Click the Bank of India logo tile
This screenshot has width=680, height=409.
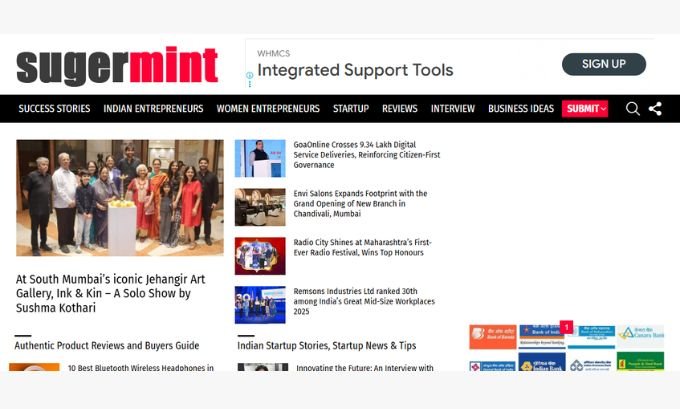[x=542, y=337]
